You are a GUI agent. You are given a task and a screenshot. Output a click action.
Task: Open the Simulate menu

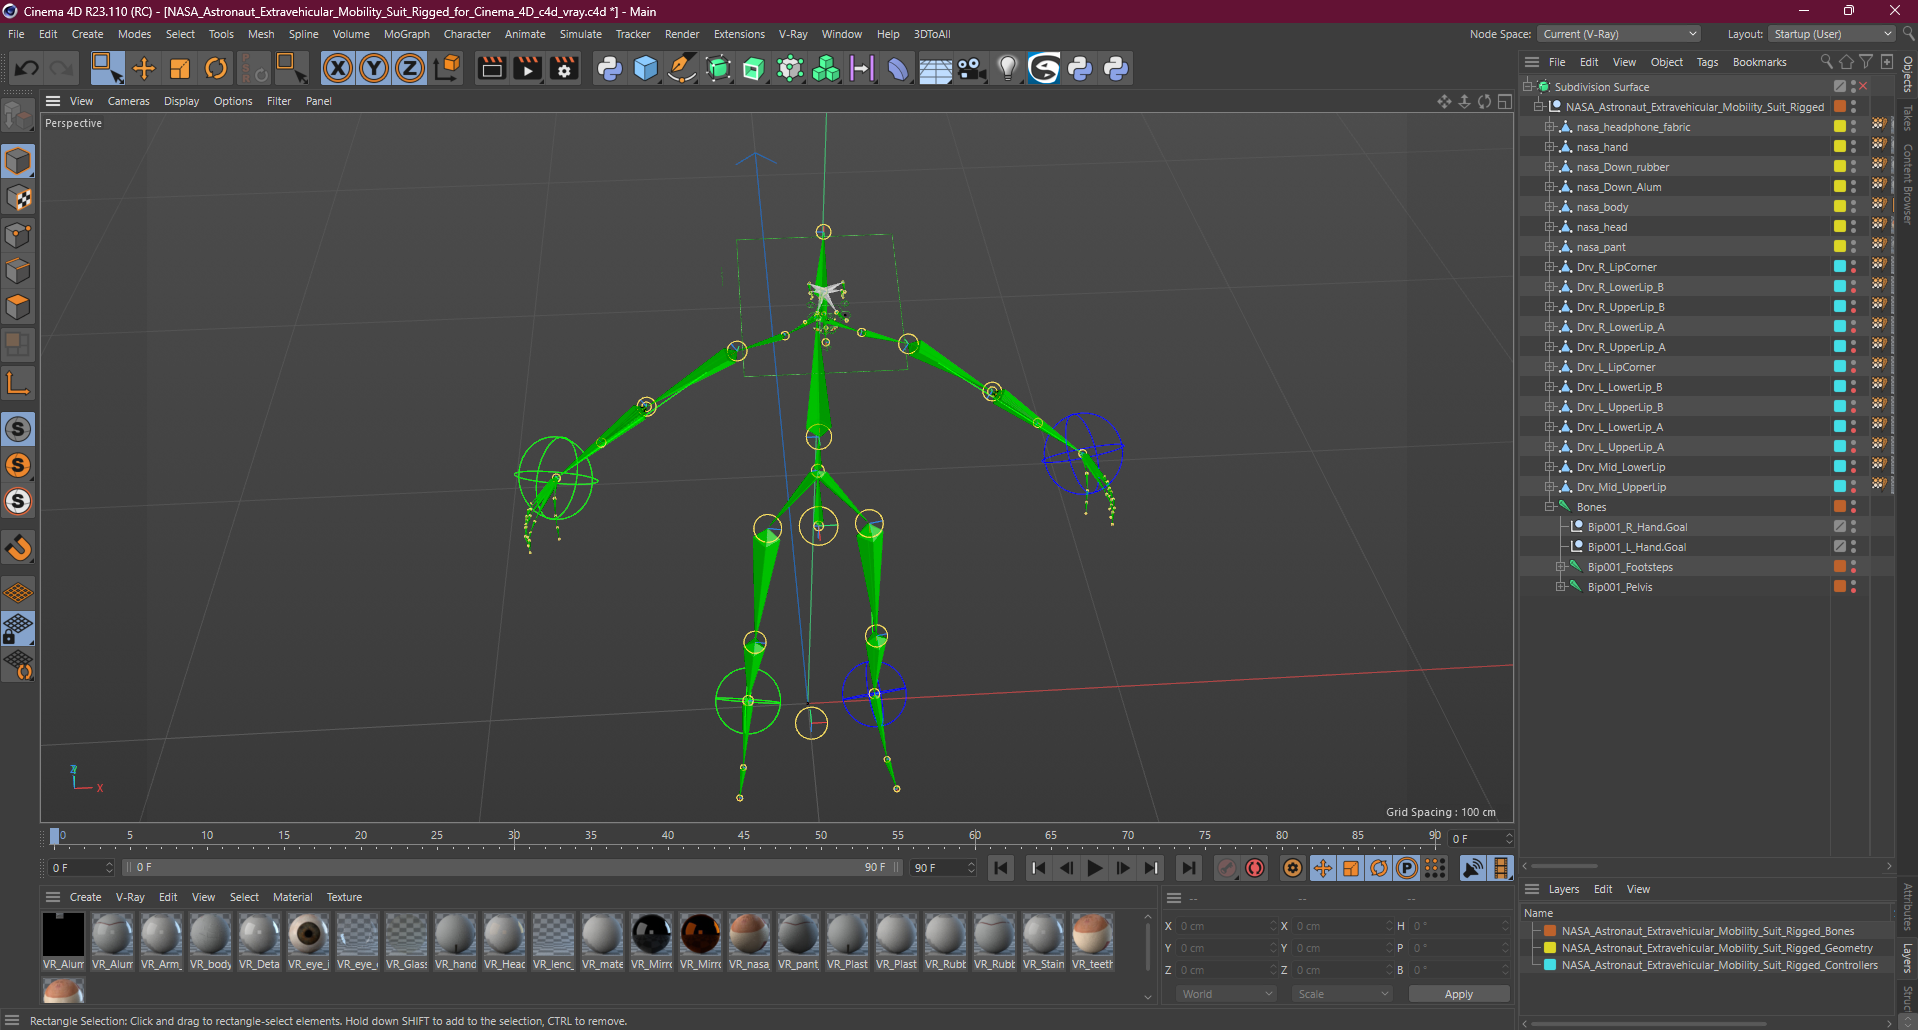click(x=580, y=34)
